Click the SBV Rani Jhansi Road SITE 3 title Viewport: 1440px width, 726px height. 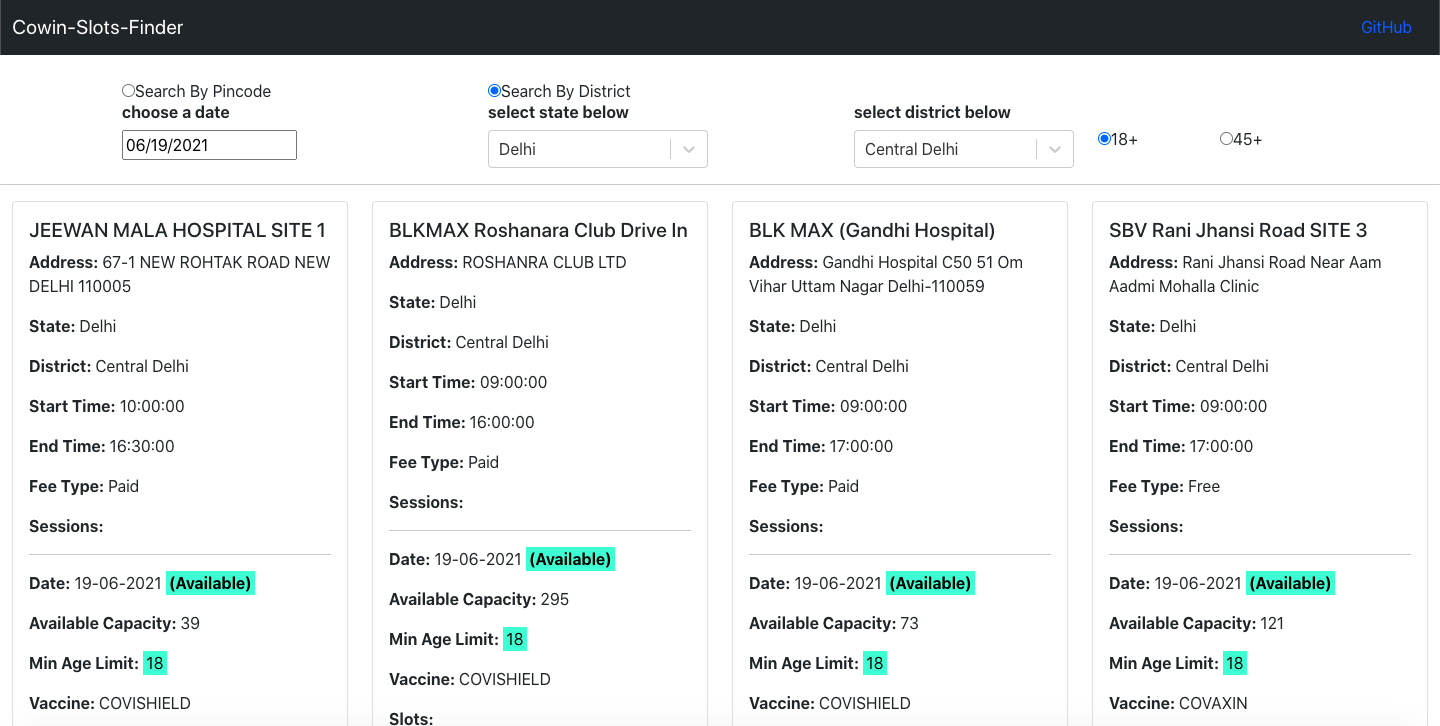[x=1238, y=230]
